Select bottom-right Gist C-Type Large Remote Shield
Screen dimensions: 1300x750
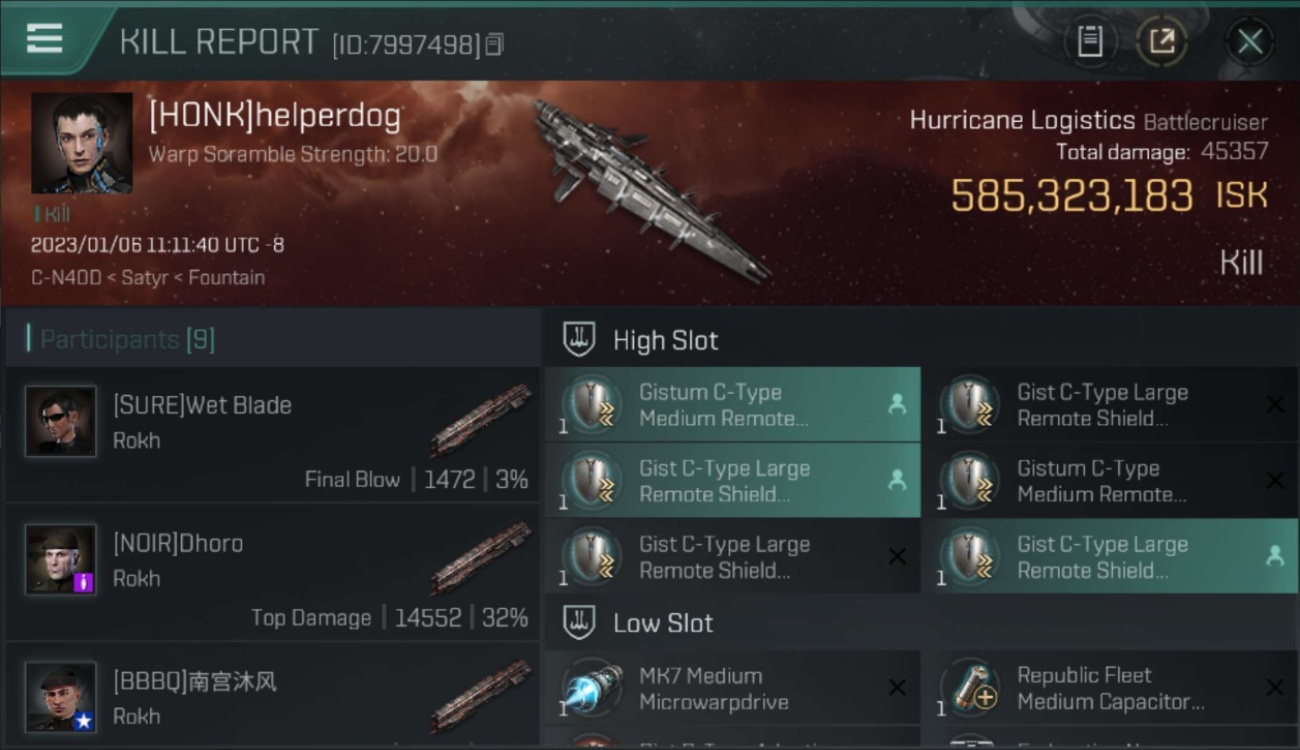click(x=1110, y=556)
